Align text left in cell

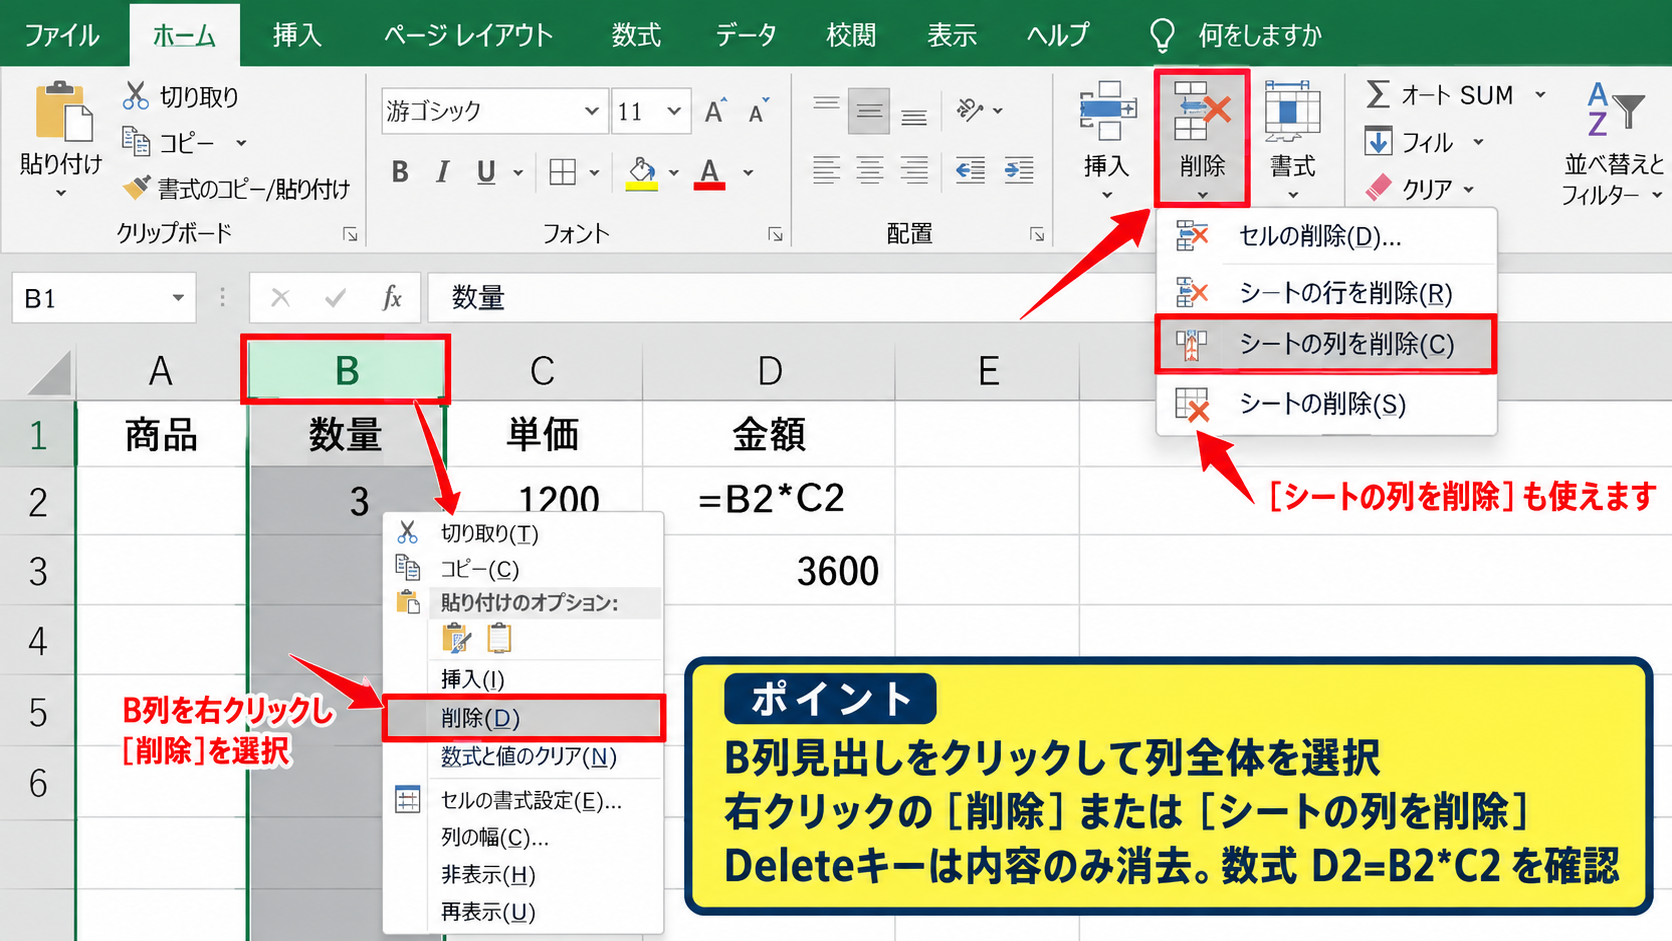click(x=826, y=170)
